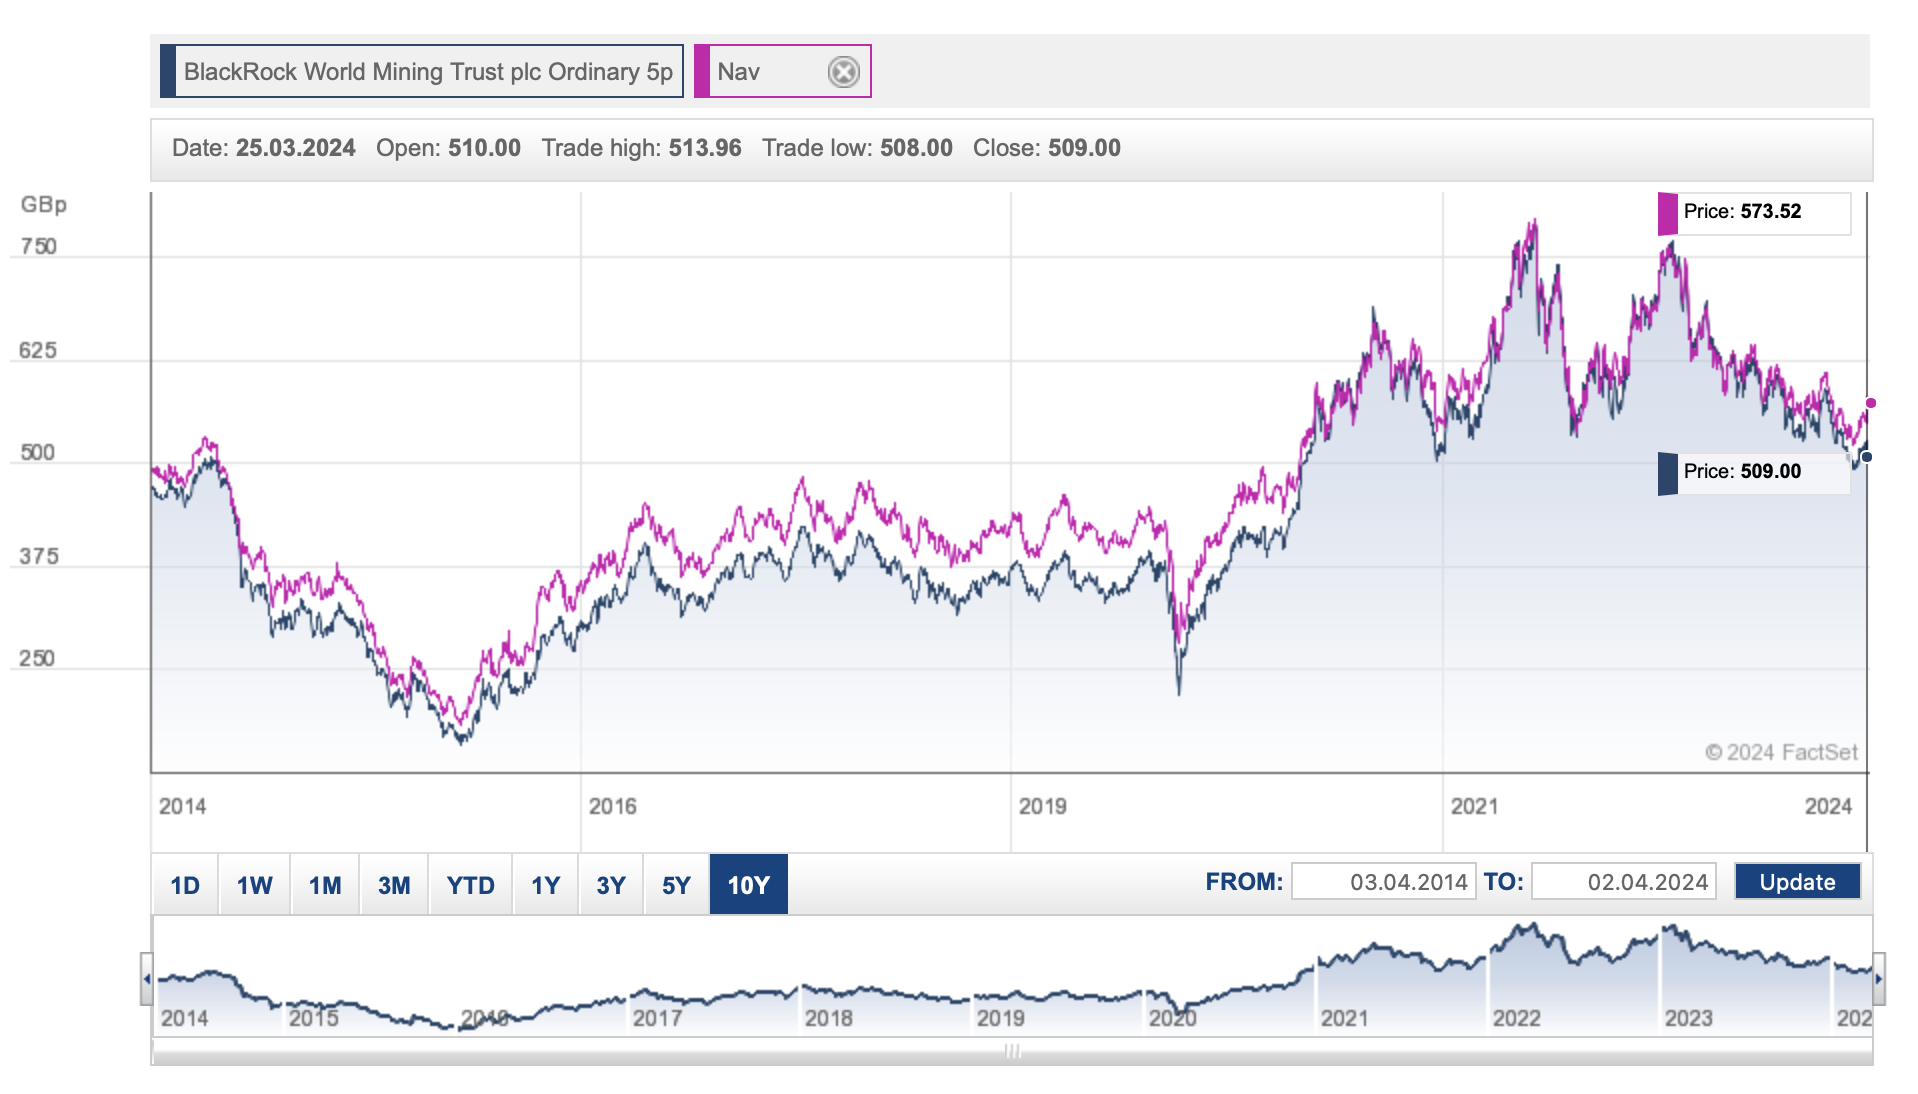
Task: Select the 1W time range
Action: (254, 885)
